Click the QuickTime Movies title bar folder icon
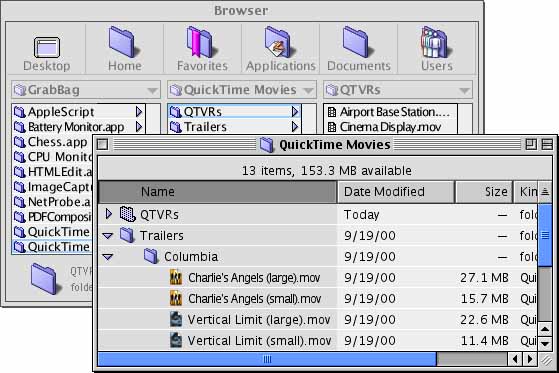This screenshot has height=373, width=559. [266, 145]
